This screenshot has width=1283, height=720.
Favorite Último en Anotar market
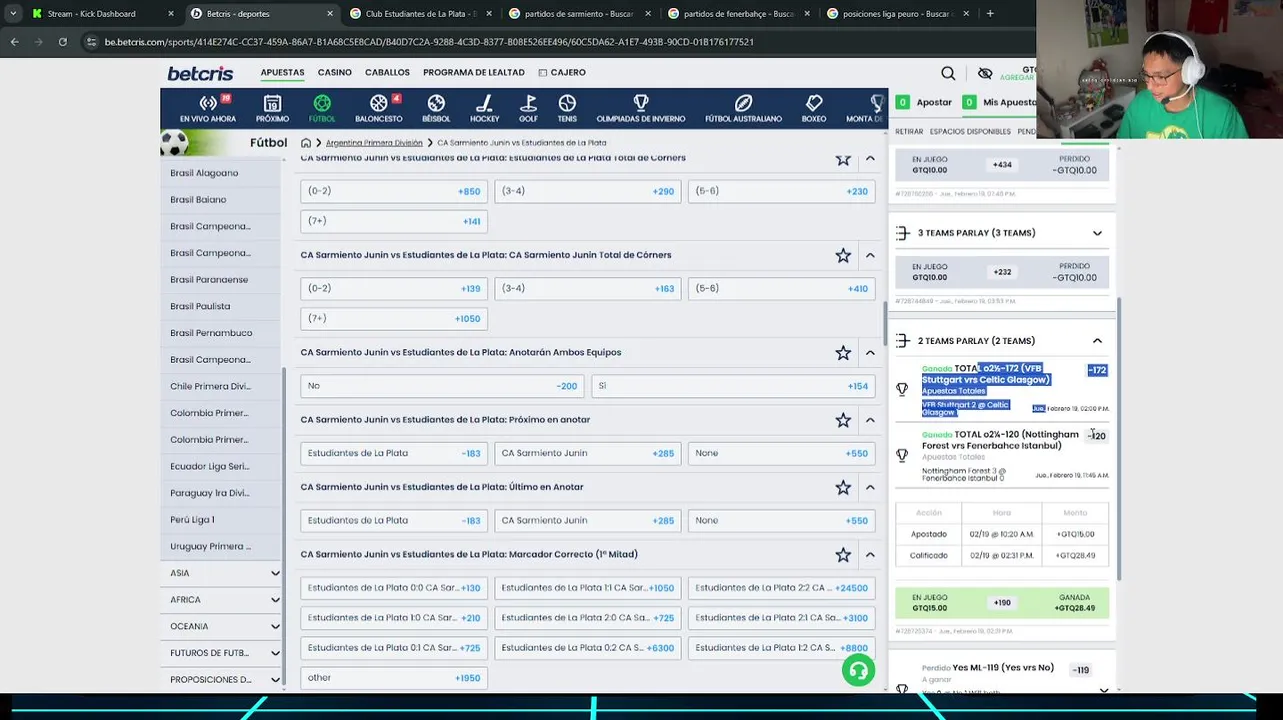tap(843, 487)
